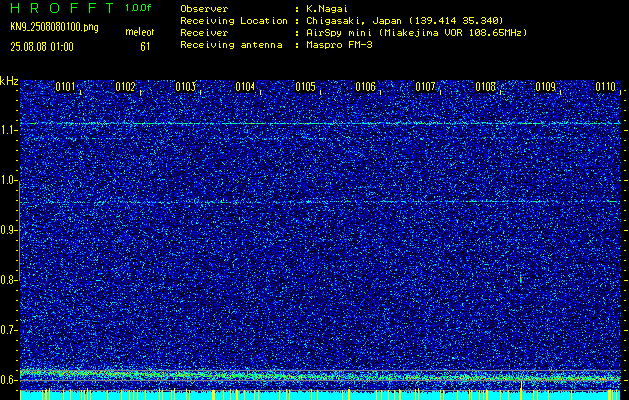This screenshot has width=629, height=400.
Task: Click the 0101 time marker
Action: coord(65,87)
